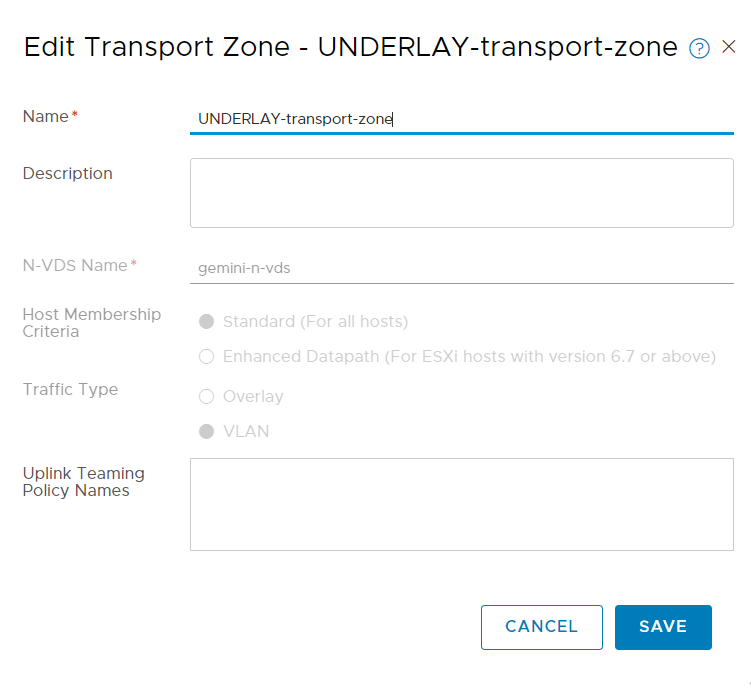Image resolution: width=751 pixels, height=688 pixels.
Task: Click the Host Membership Criteria label
Action: pos(91,322)
